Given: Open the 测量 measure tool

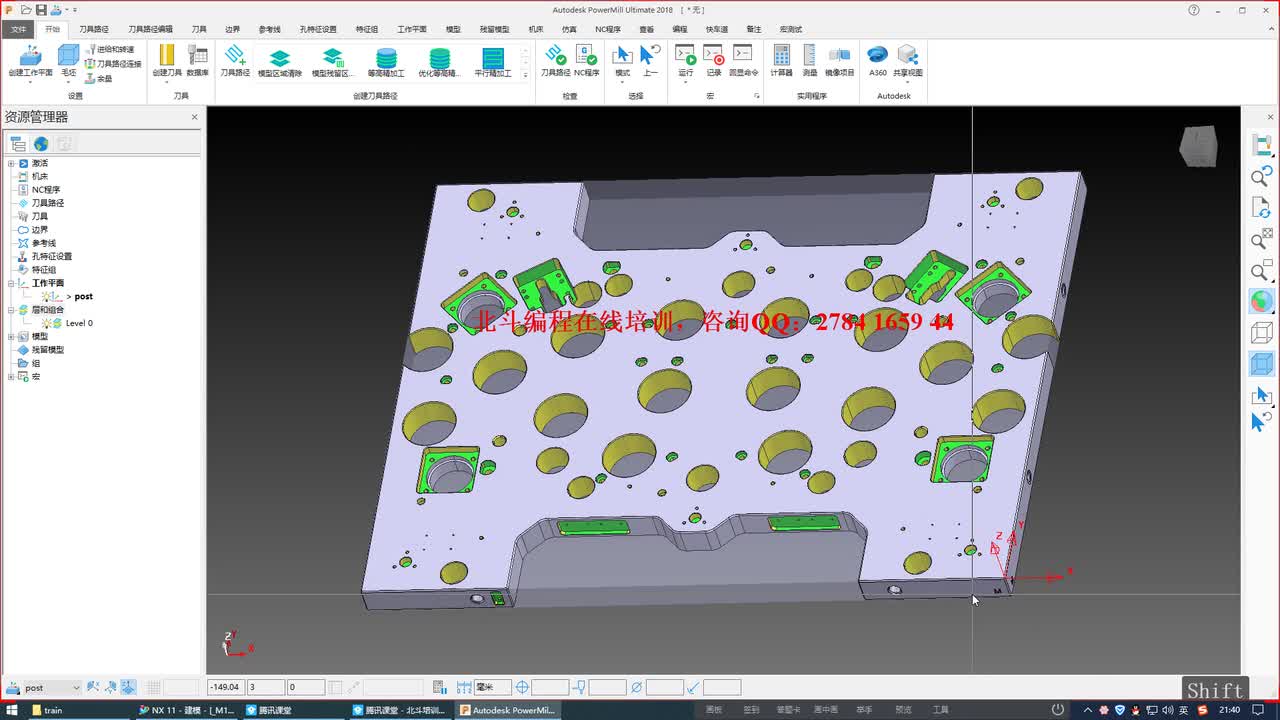Looking at the screenshot, I should click(809, 60).
